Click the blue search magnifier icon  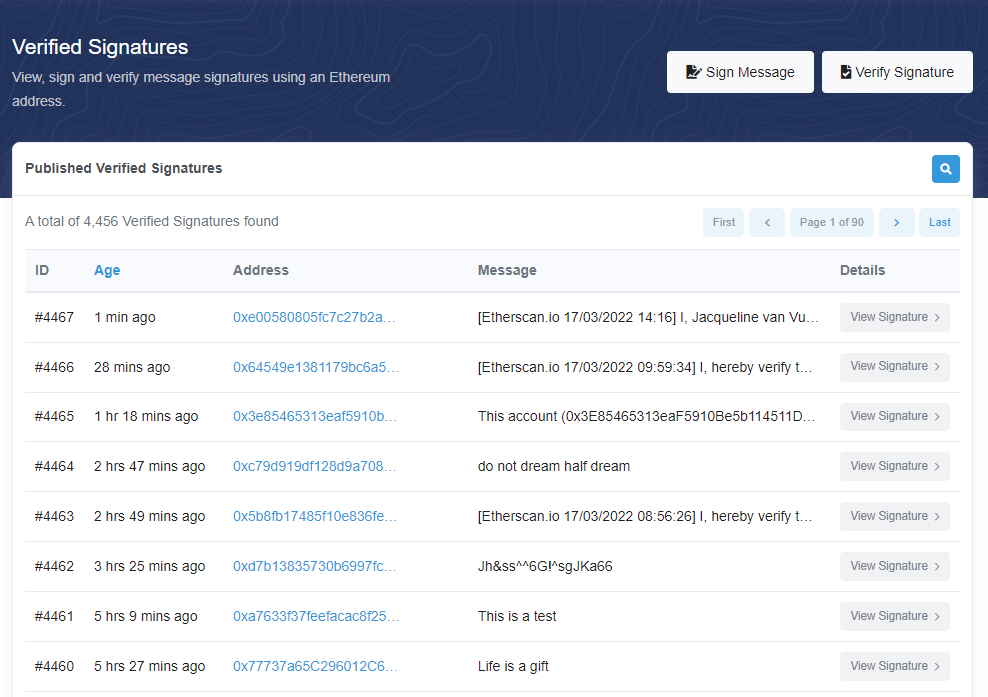pos(945,169)
